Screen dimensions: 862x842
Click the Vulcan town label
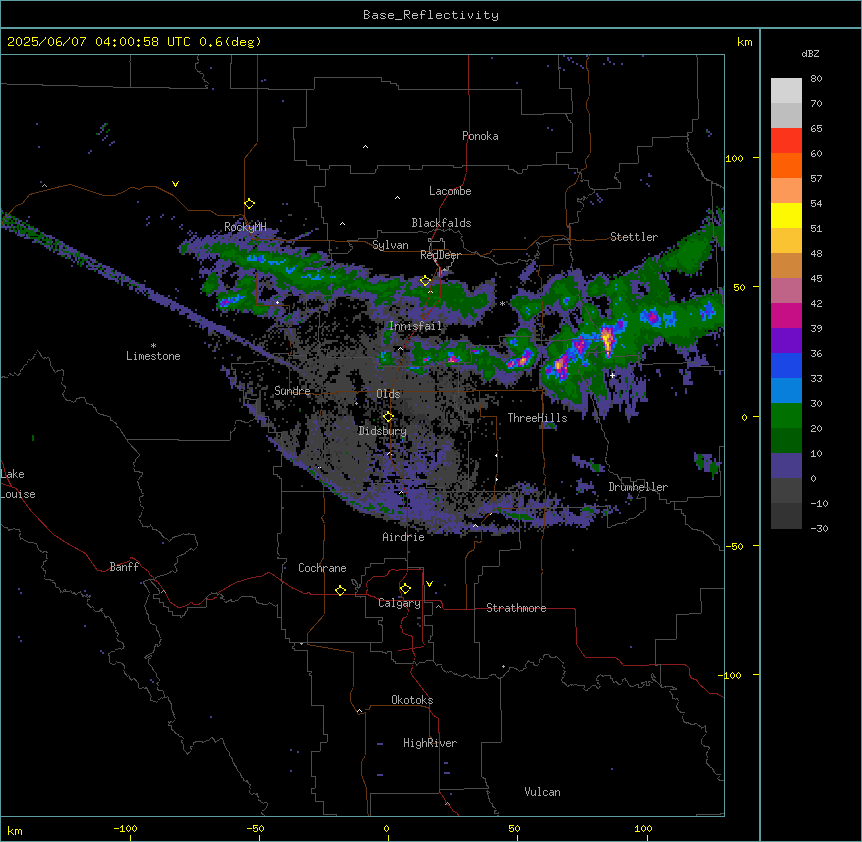(x=542, y=792)
